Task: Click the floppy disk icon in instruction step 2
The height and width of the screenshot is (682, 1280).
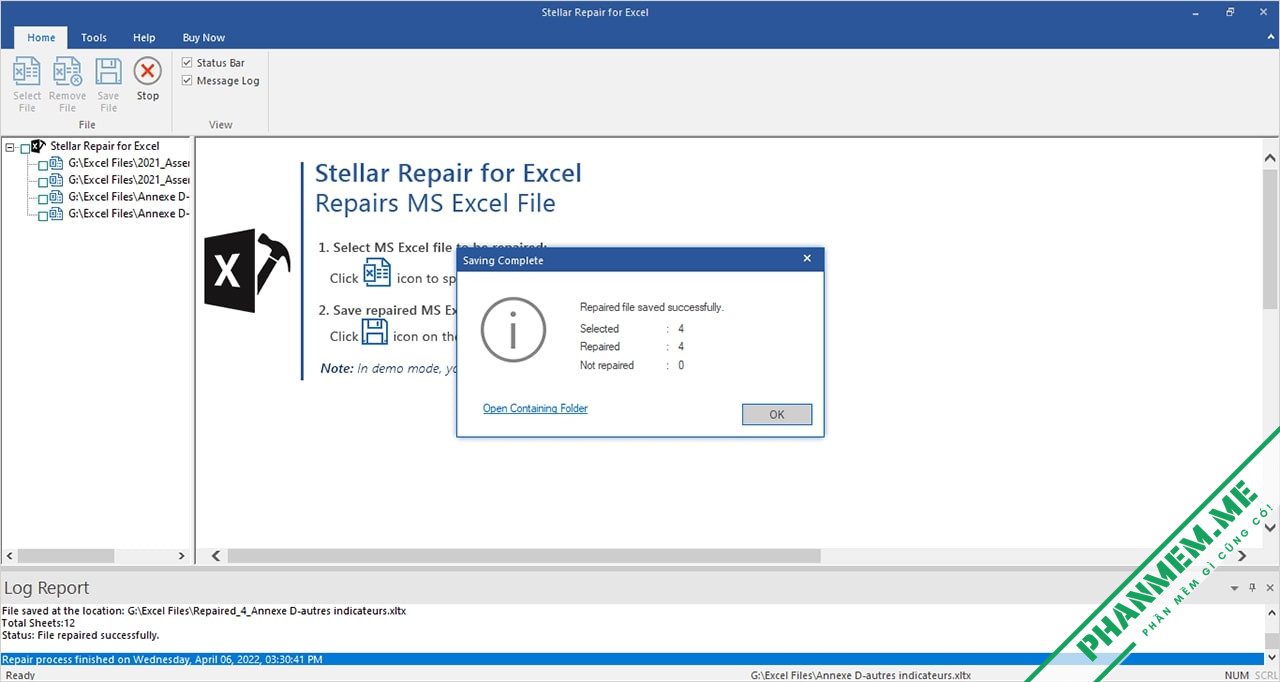Action: 374,332
